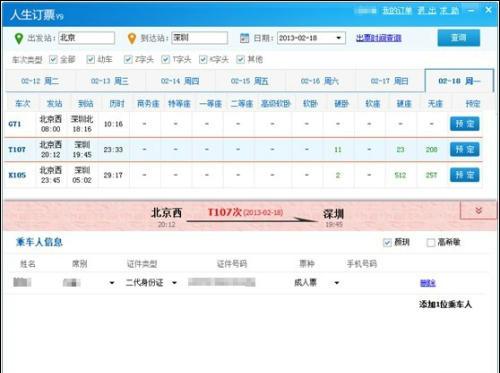500x373 pixels.
Task: Toggle the Z字头 train type checkbox
Action: pyautogui.click(x=128, y=59)
